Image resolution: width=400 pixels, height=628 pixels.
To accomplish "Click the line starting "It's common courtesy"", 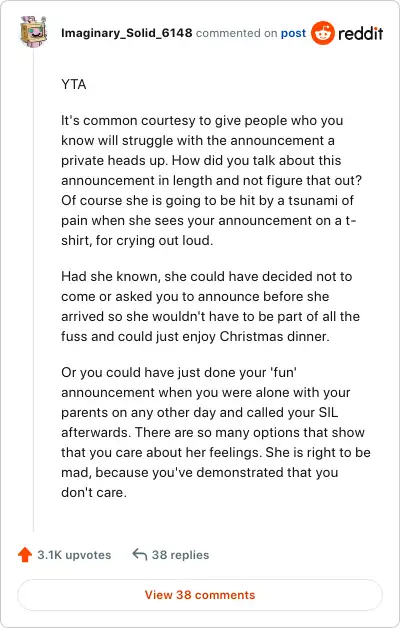I will pyautogui.click(x=202, y=121).
